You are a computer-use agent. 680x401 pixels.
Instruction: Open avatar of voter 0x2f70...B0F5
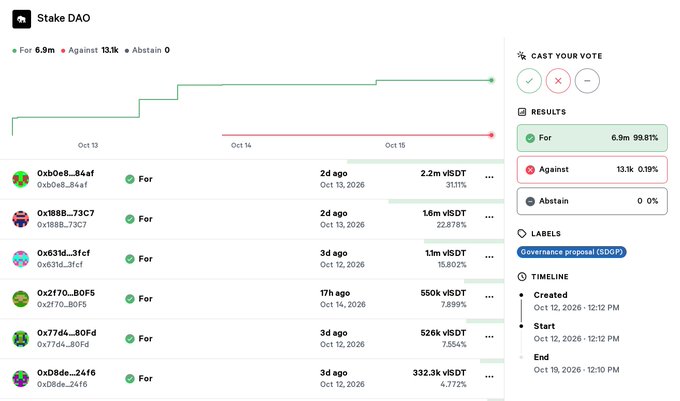(20, 299)
